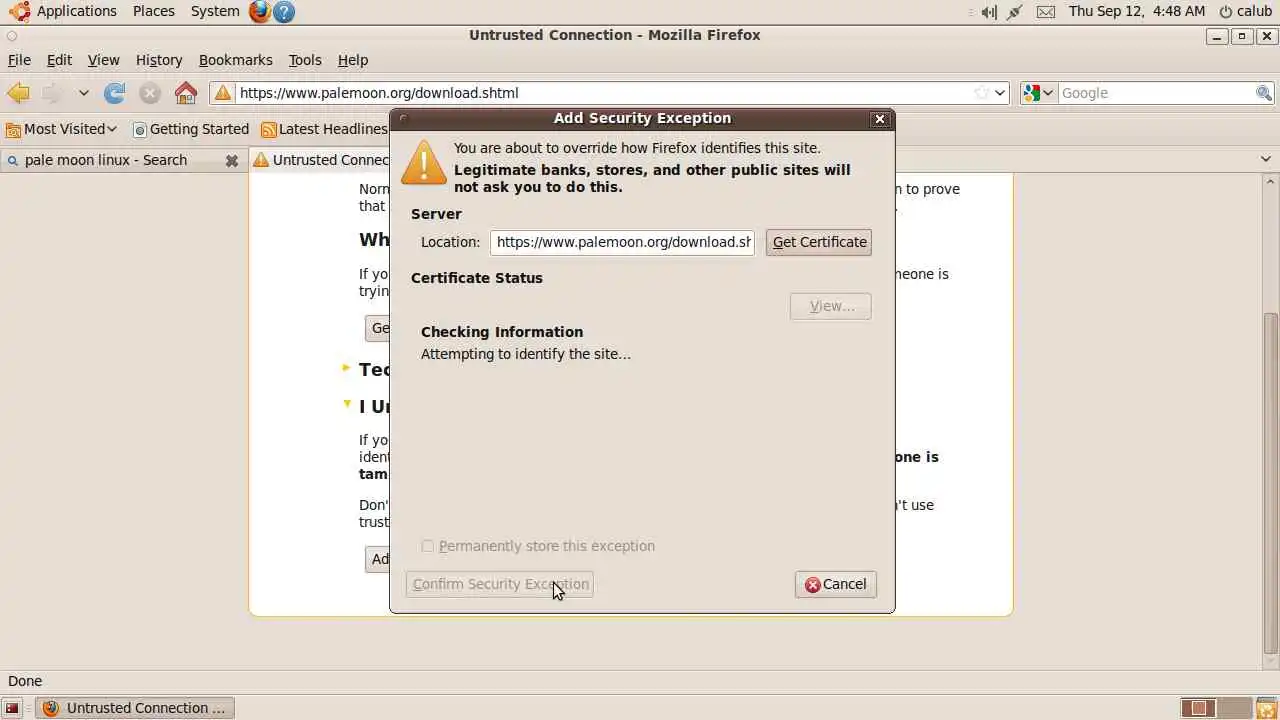Click the Latest Headlines feed icon

[x=268, y=129]
